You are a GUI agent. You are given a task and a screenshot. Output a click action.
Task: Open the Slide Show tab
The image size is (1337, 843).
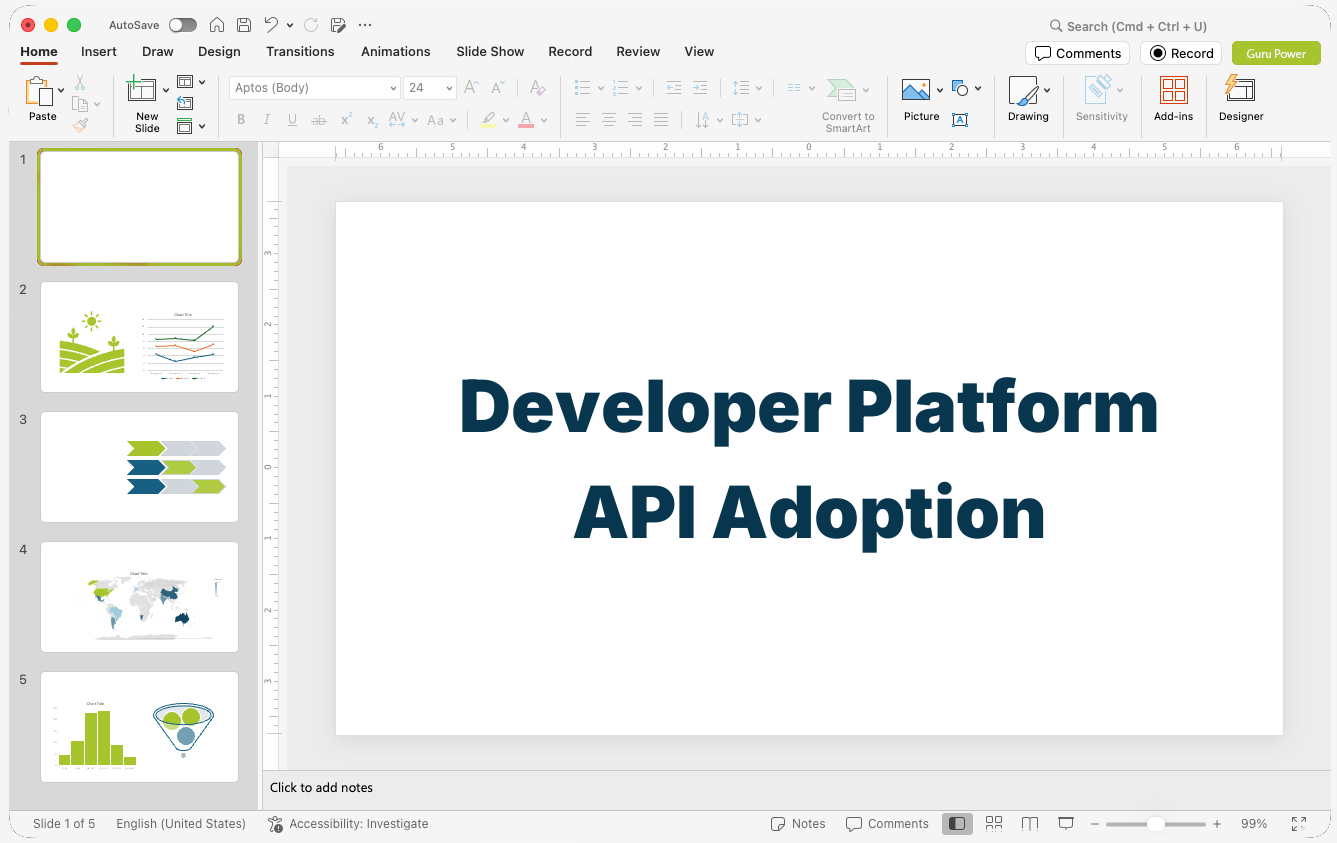click(490, 51)
